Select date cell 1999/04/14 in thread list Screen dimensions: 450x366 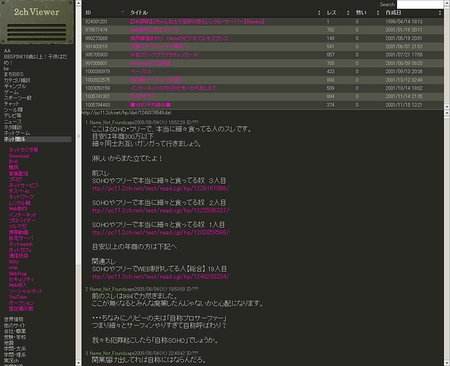coord(404,21)
